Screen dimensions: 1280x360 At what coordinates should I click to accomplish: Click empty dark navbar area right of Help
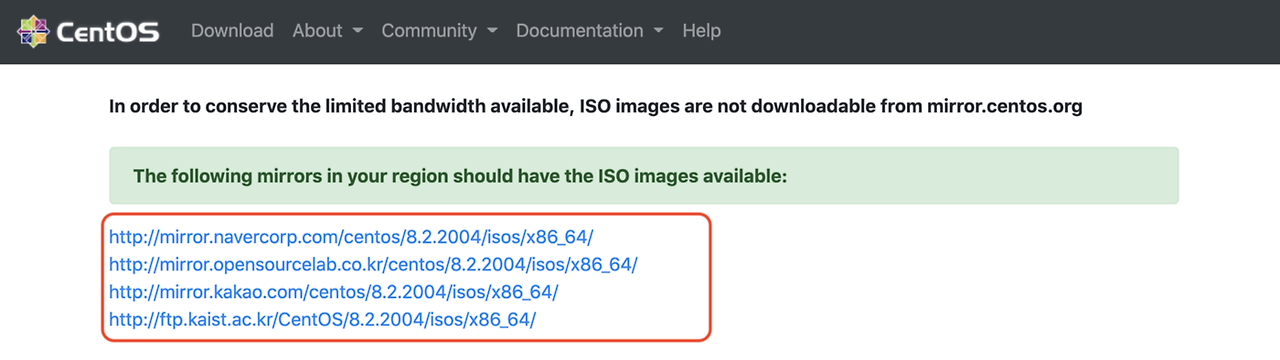(1000, 31)
